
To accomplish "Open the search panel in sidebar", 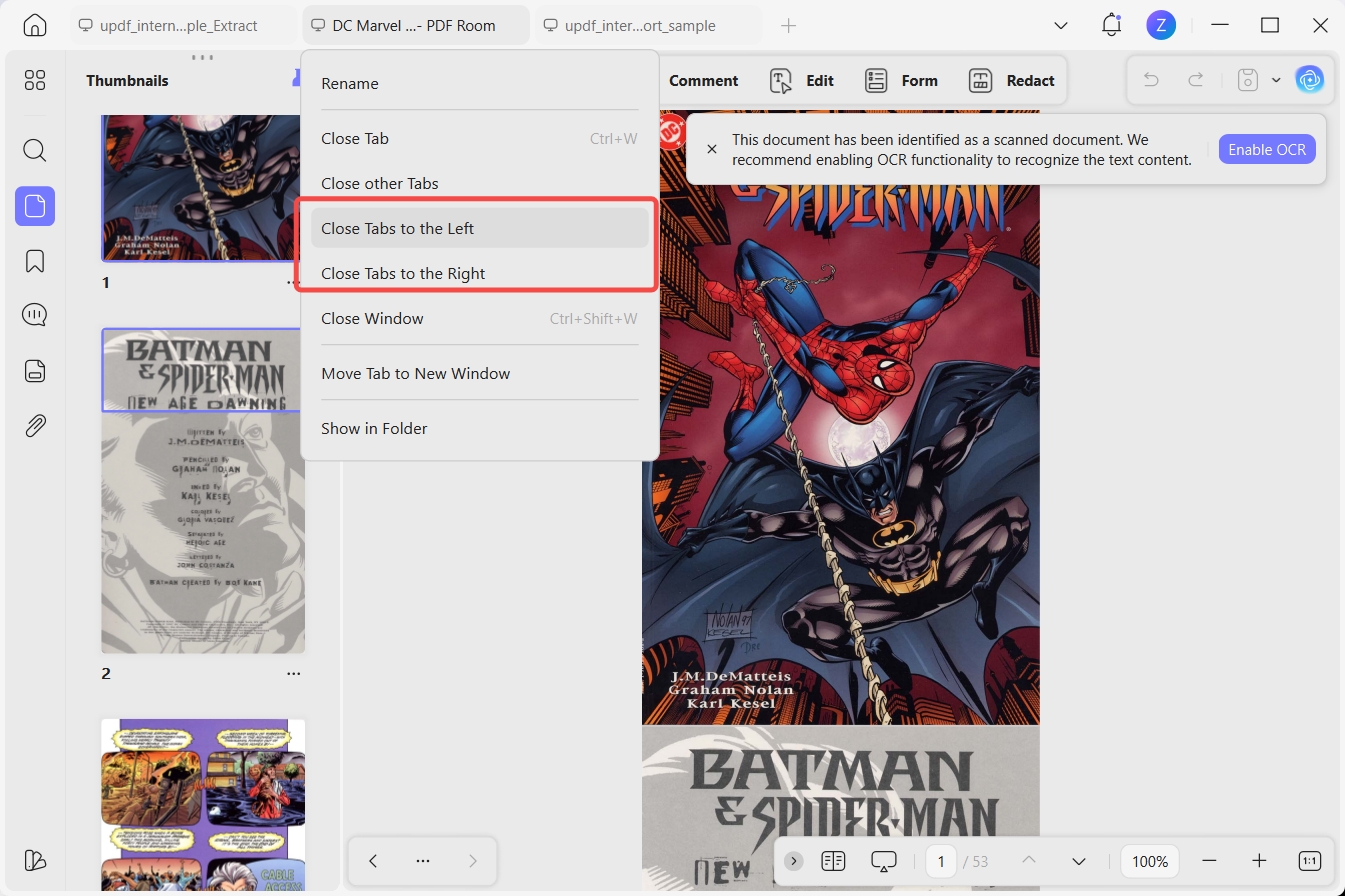I will [x=35, y=151].
